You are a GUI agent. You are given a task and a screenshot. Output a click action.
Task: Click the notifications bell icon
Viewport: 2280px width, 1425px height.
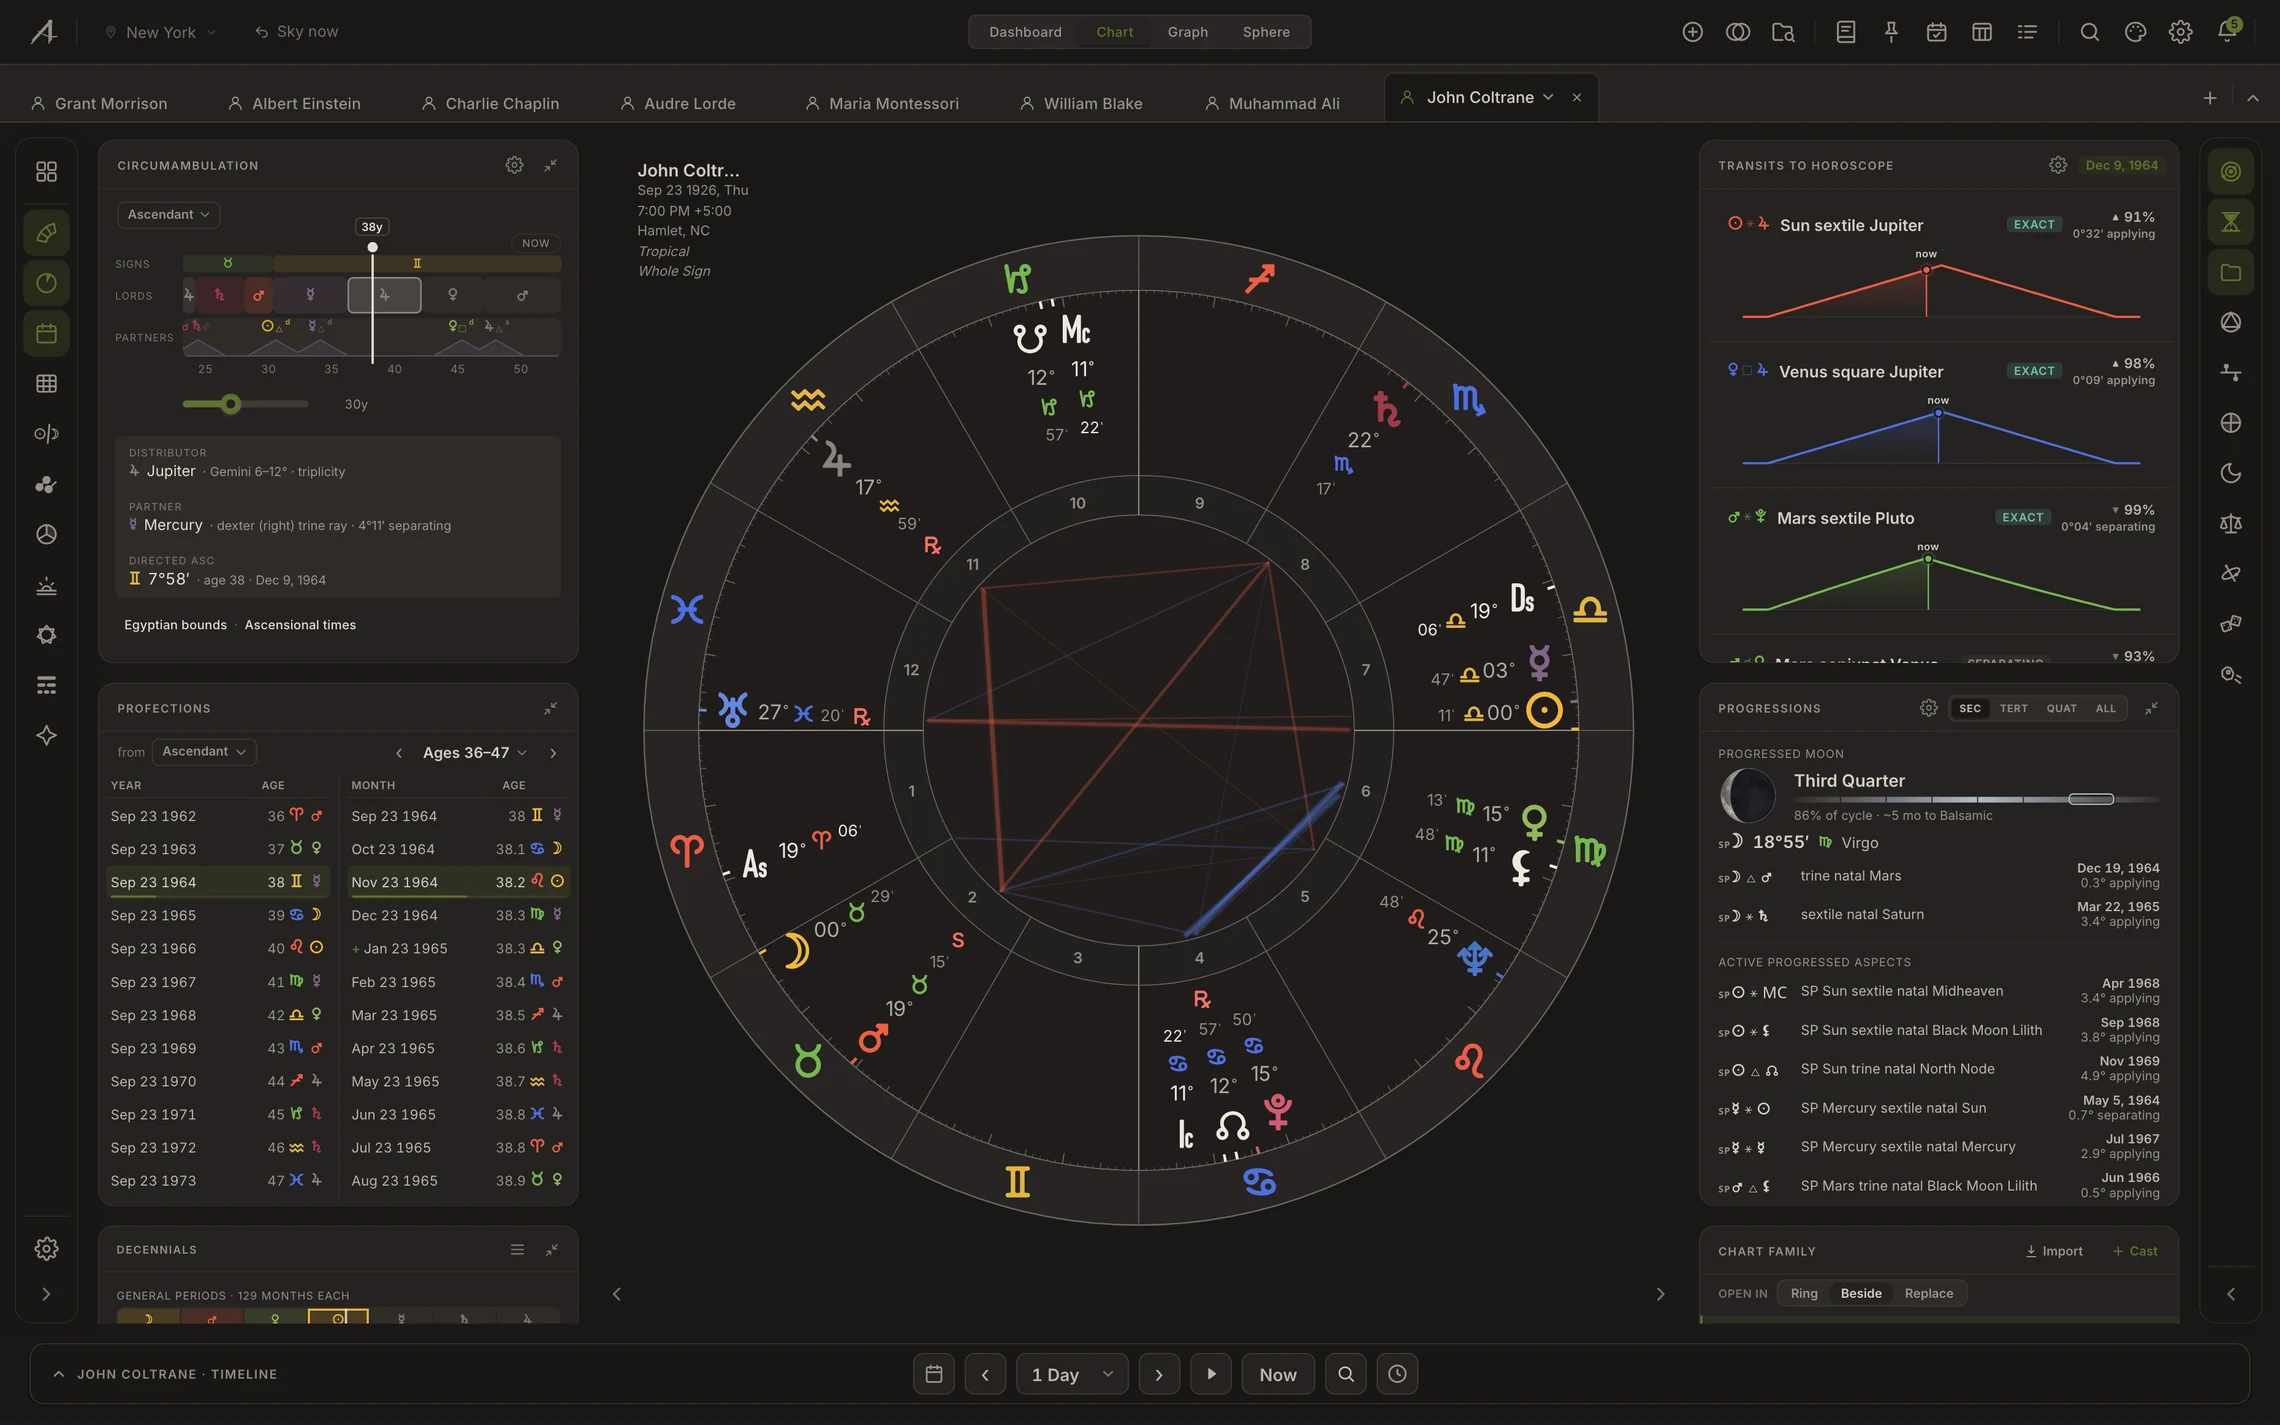[x=2227, y=31]
